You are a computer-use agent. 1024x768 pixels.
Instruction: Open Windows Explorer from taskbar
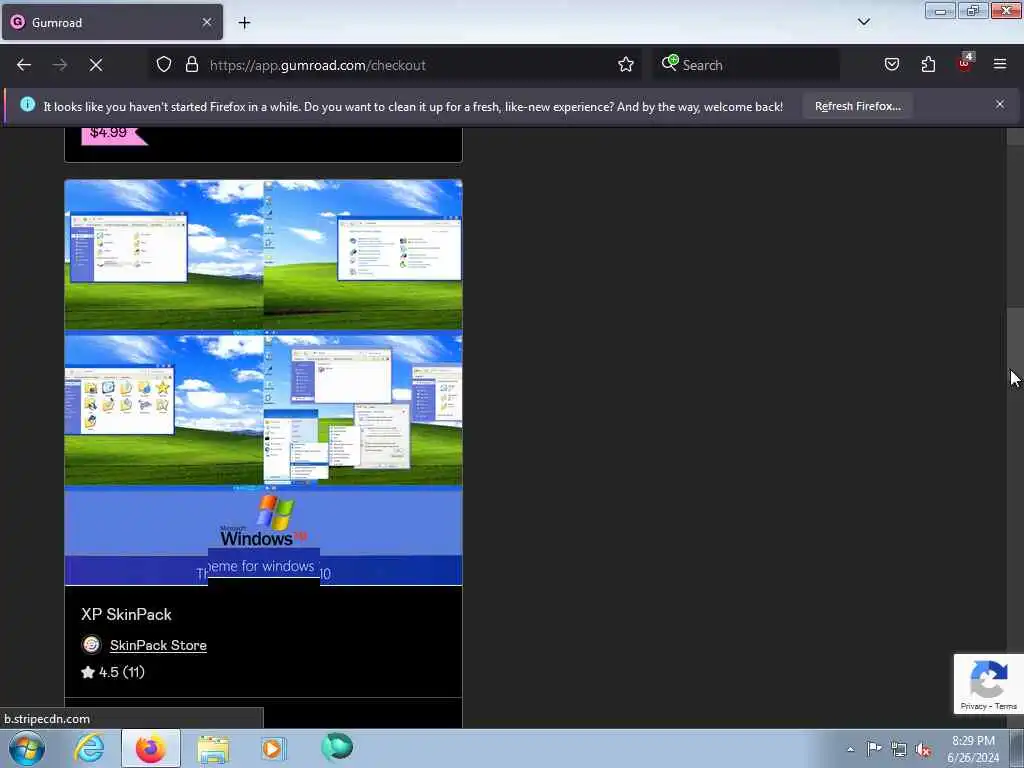[213, 748]
